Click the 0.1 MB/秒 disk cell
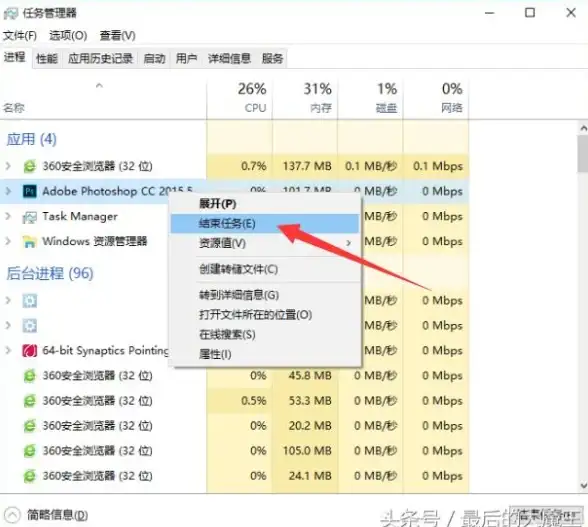The height and width of the screenshot is (527, 588). [371, 166]
